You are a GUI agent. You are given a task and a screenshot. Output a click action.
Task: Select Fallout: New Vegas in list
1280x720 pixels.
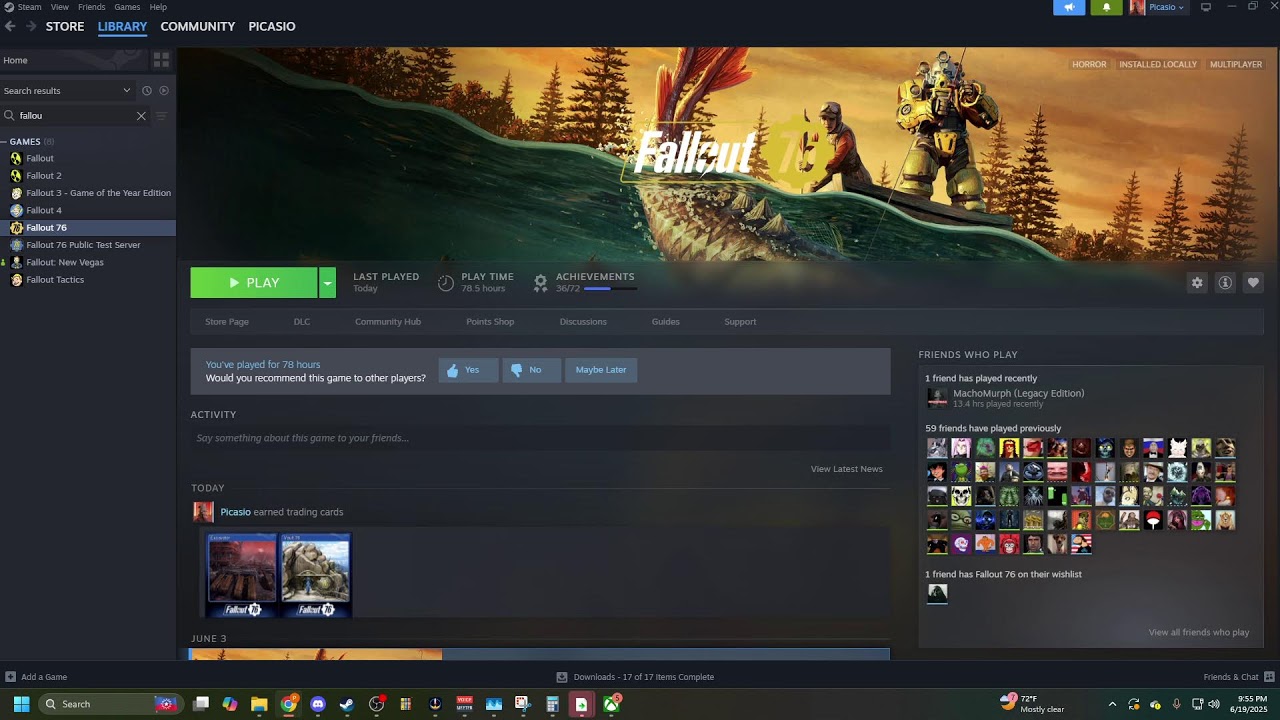(x=88, y=262)
